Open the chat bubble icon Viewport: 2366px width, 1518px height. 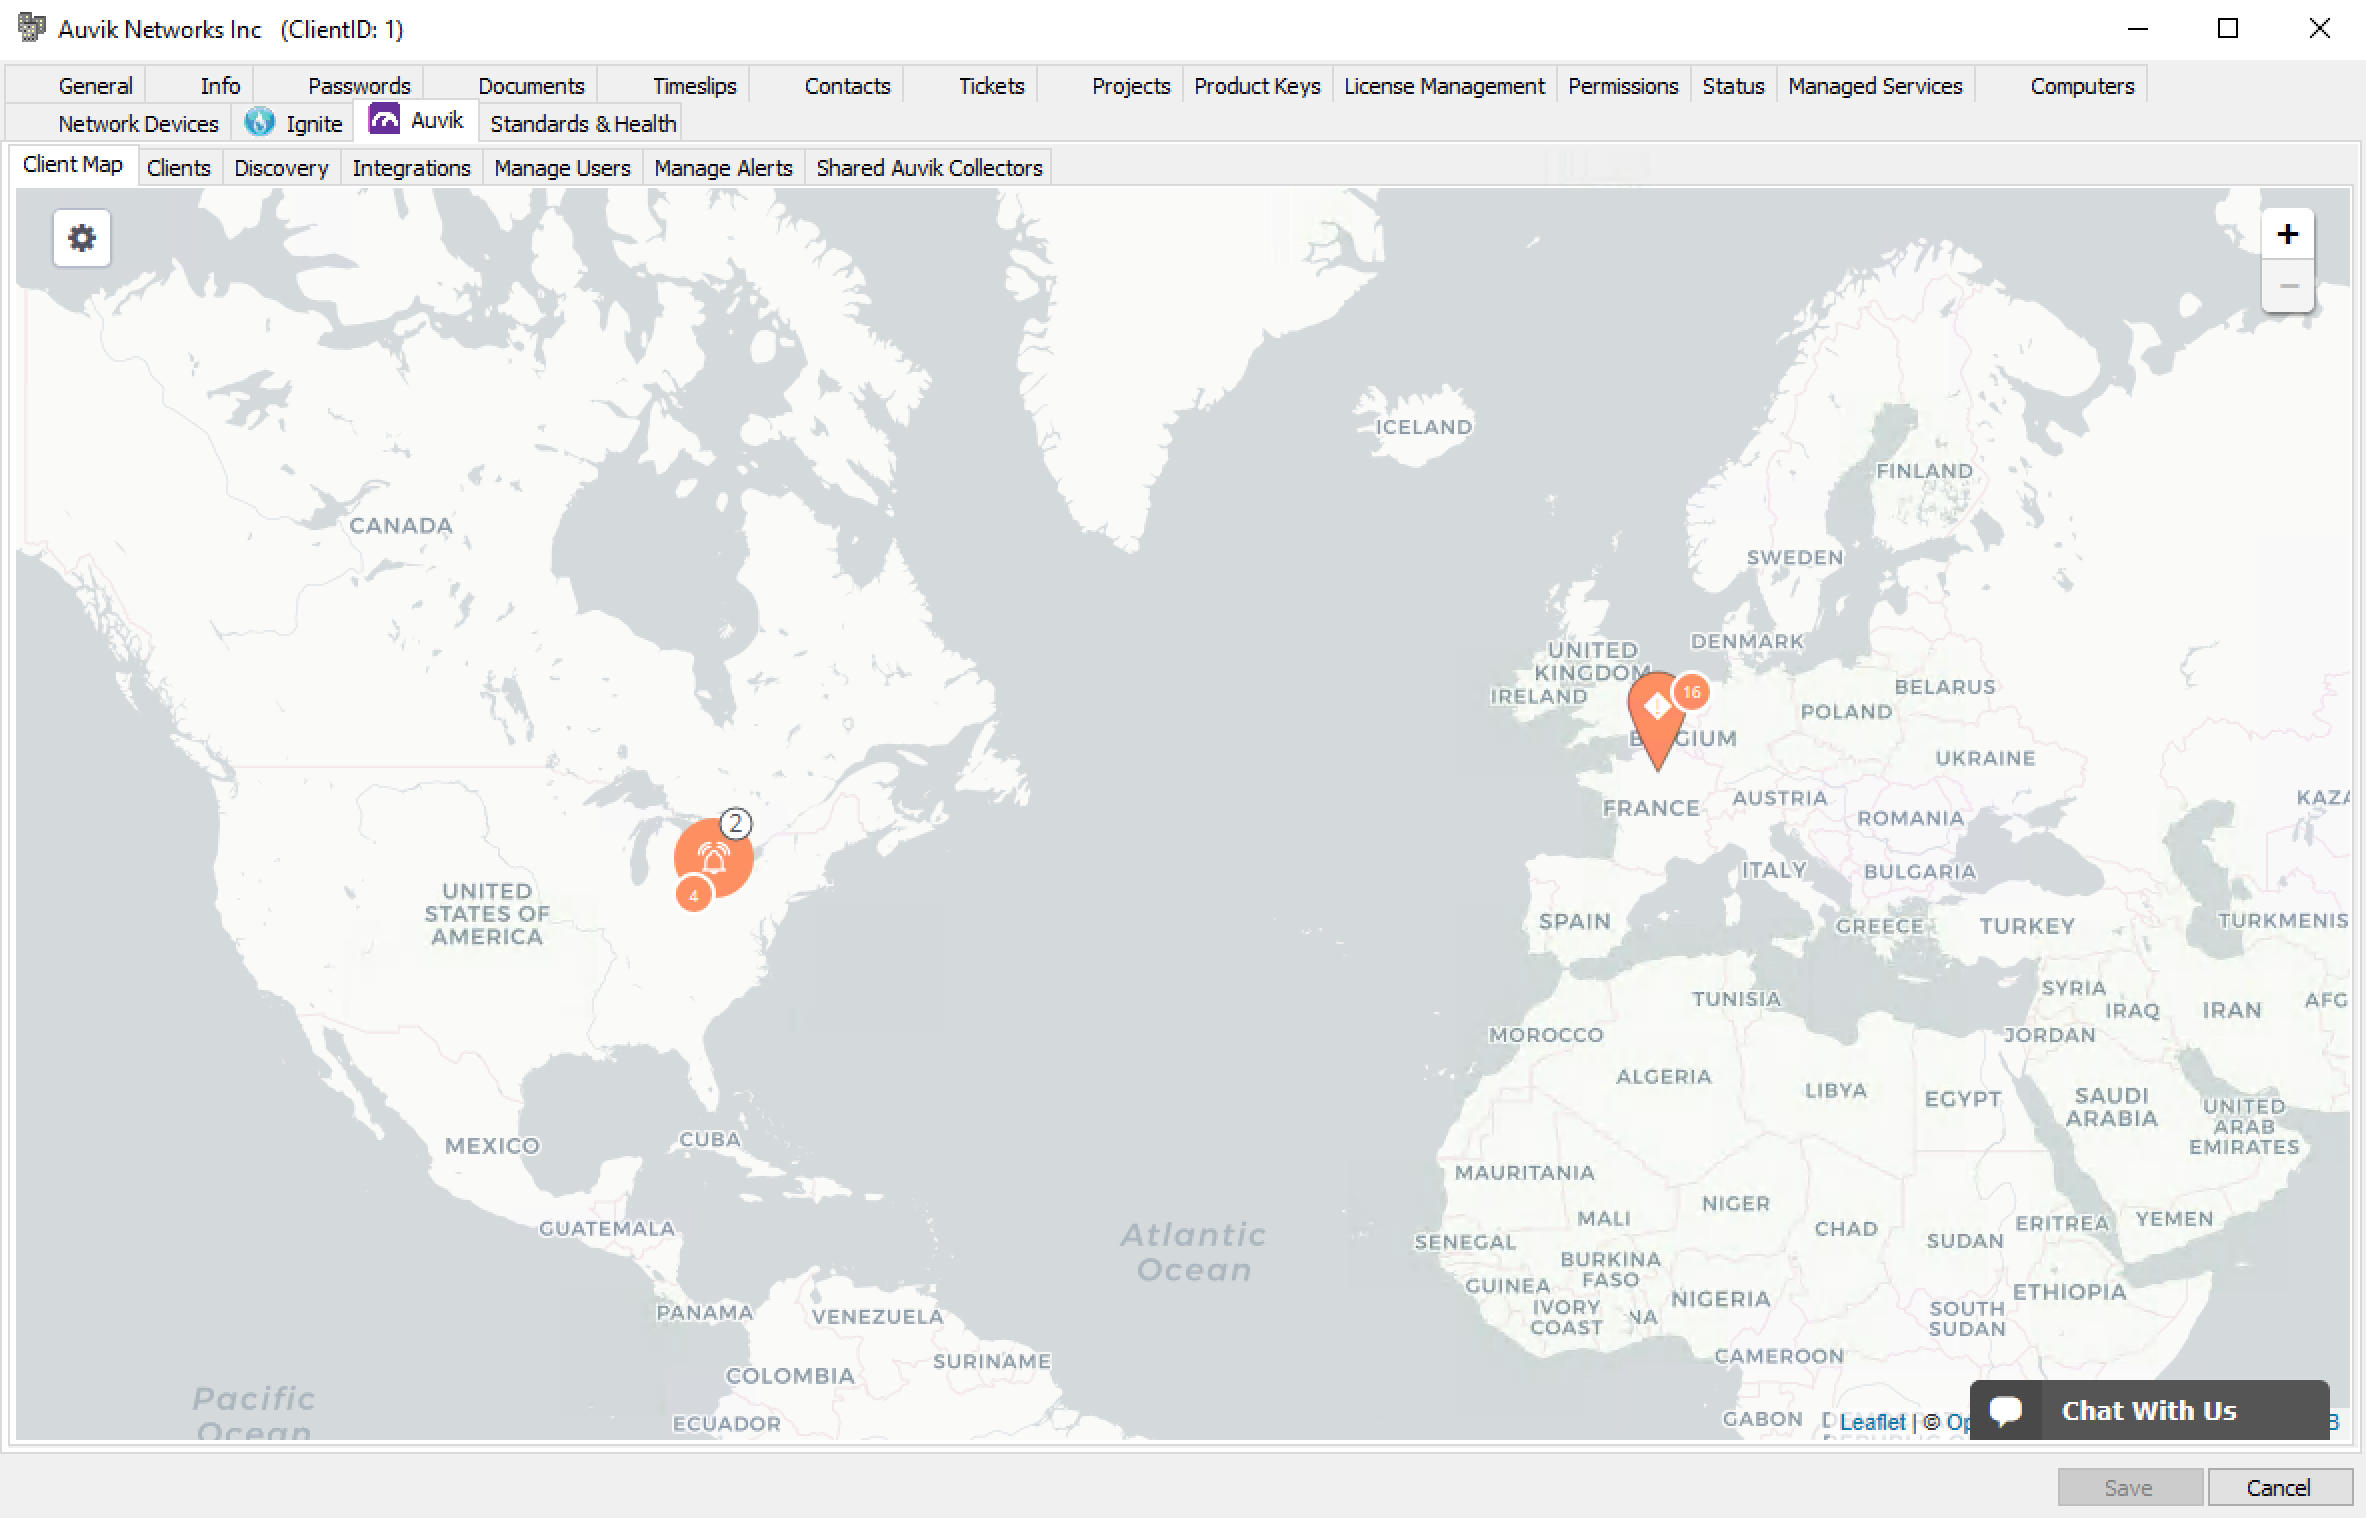[x=2005, y=1411]
